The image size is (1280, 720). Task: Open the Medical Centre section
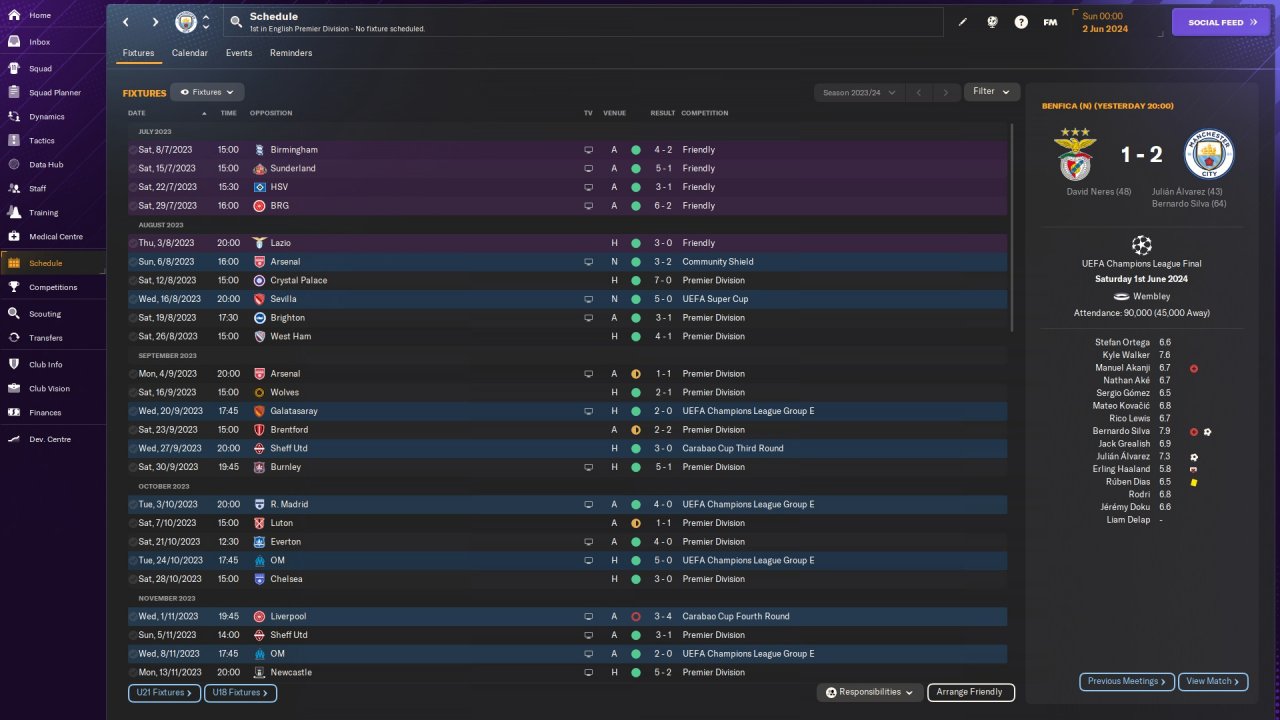point(55,237)
